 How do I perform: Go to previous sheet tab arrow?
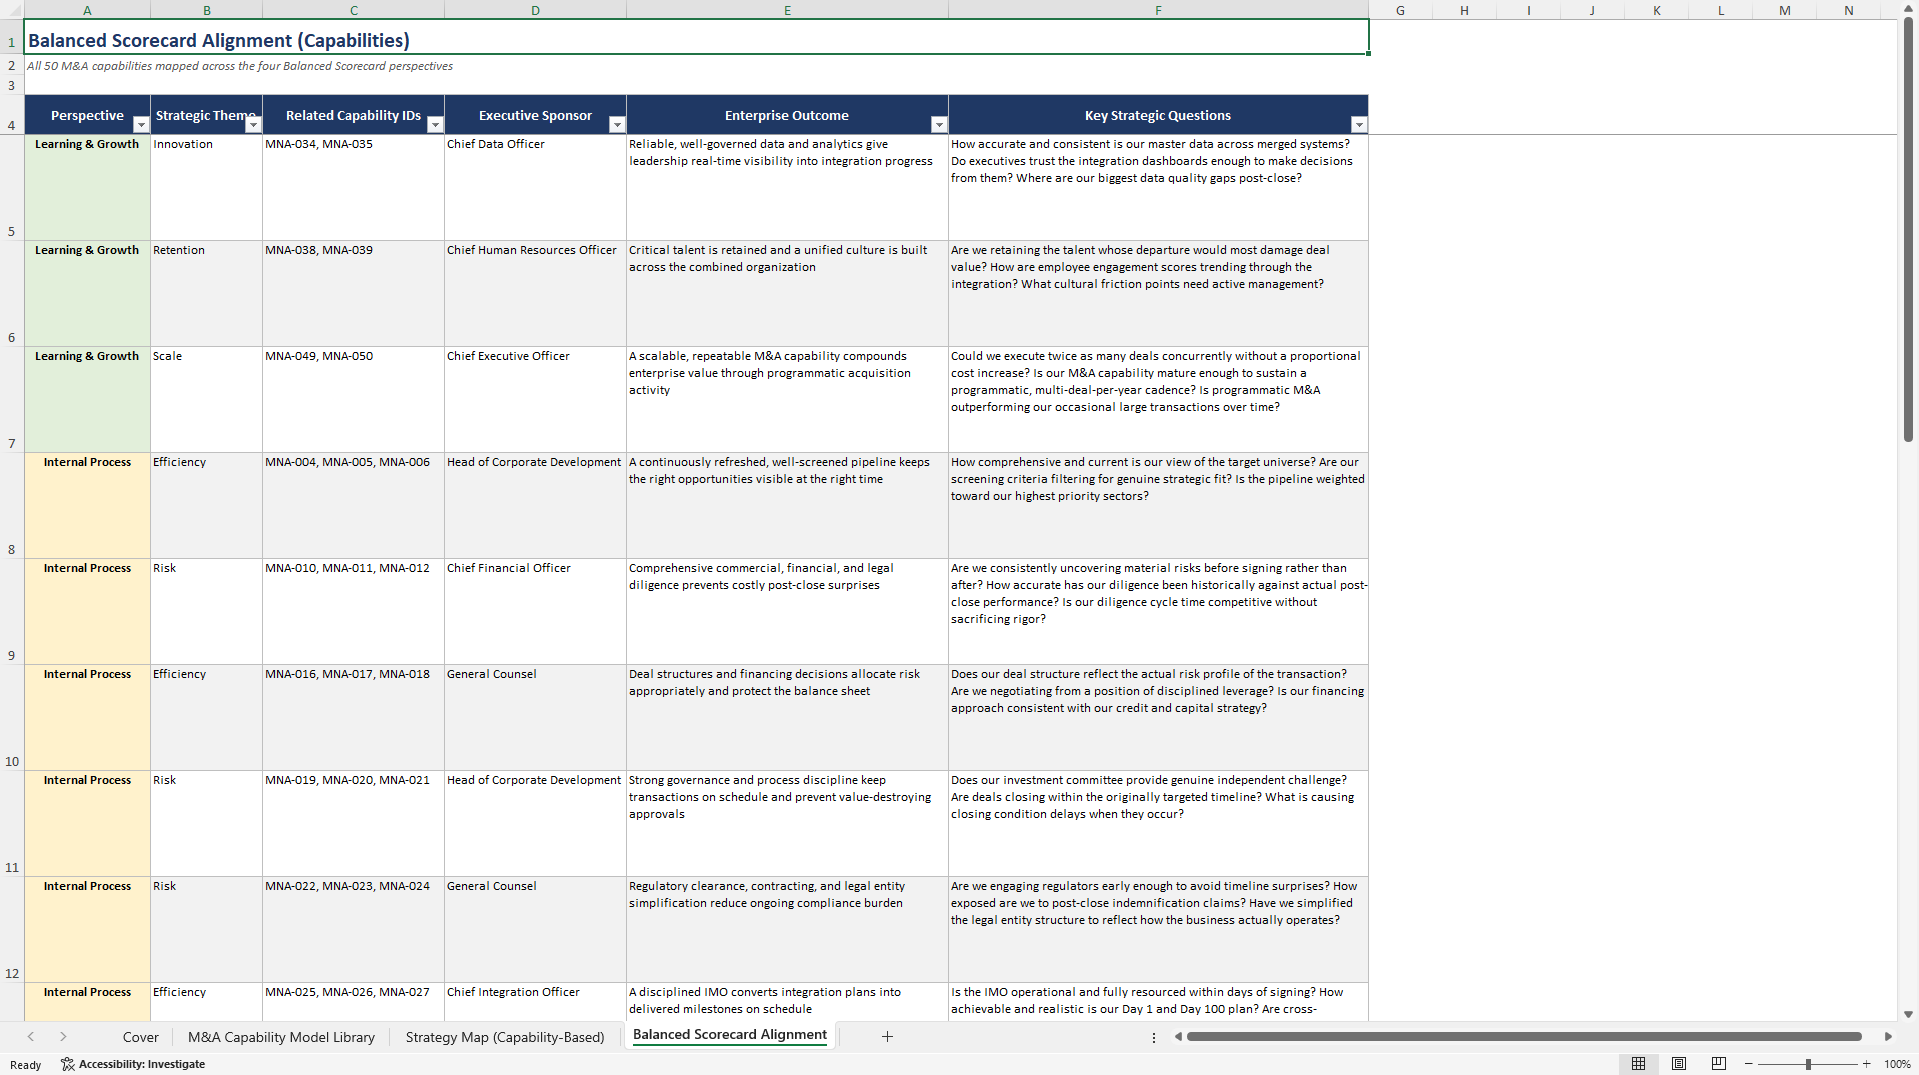[x=31, y=1037]
